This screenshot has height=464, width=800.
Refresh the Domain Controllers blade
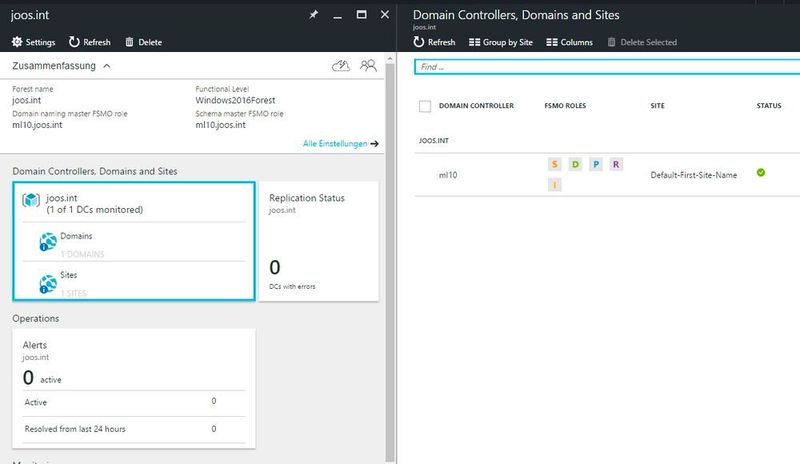pos(434,42)
